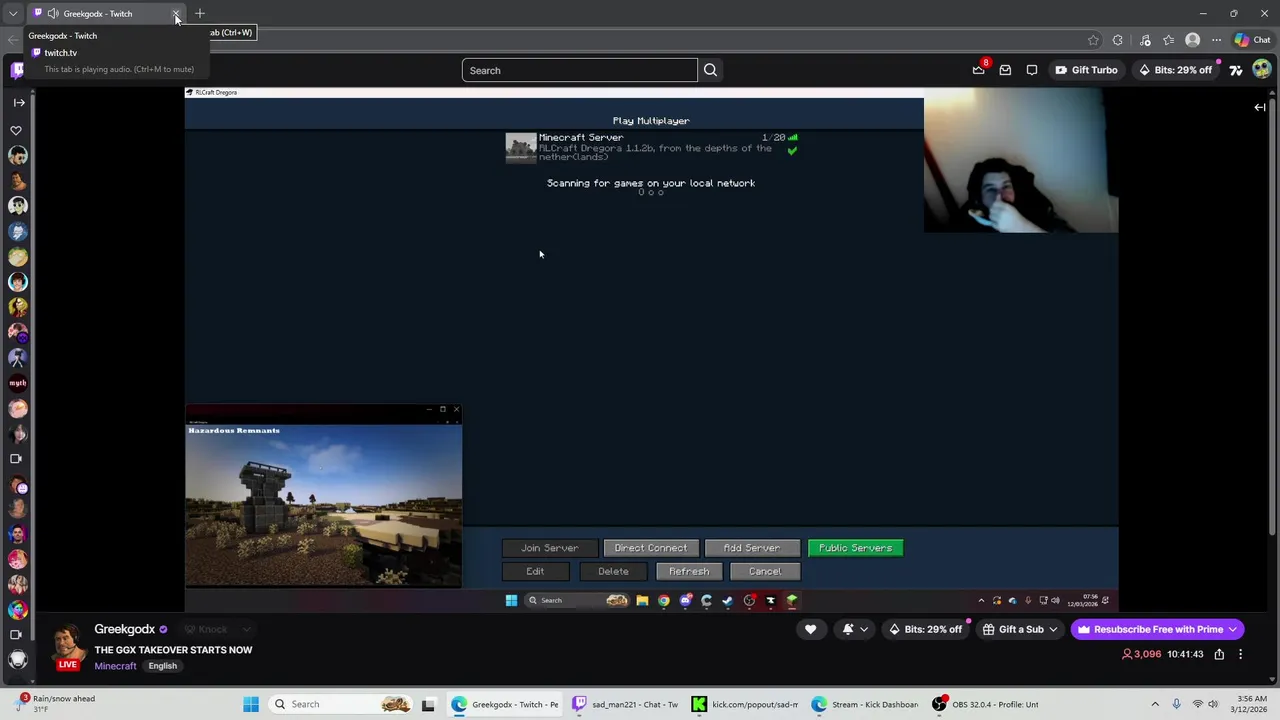Switch to OBS 32.0.4 taskbar window
Image resolution: width=1280 pixels, height=720 pixels.
(x=986, y=704)
